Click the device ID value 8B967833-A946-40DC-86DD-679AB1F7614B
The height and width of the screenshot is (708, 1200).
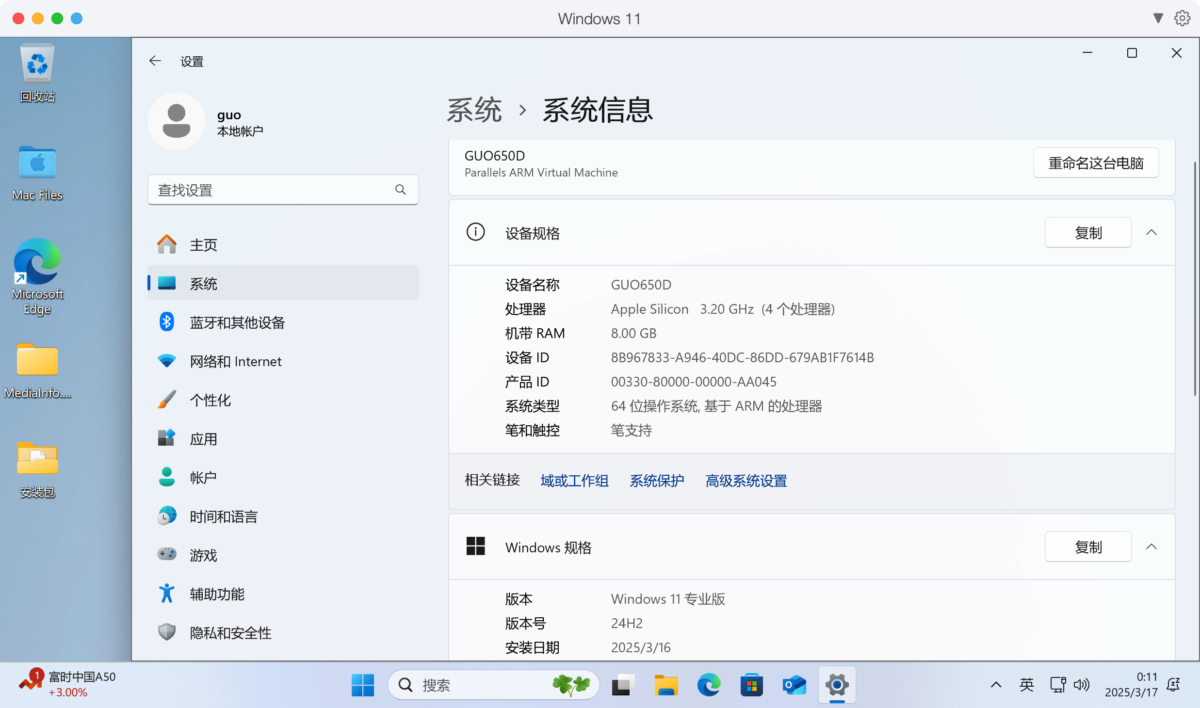pyautogui.click(x=743, y=357)
